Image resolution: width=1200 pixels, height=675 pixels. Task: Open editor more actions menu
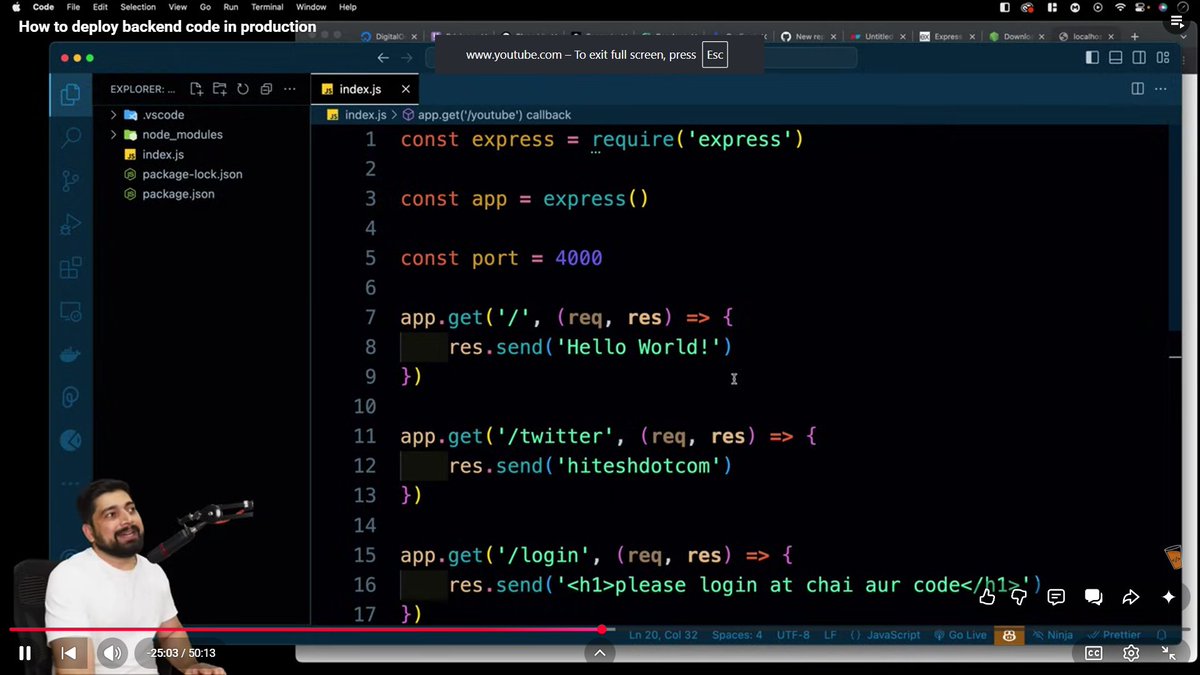[x=1162, y=89]
